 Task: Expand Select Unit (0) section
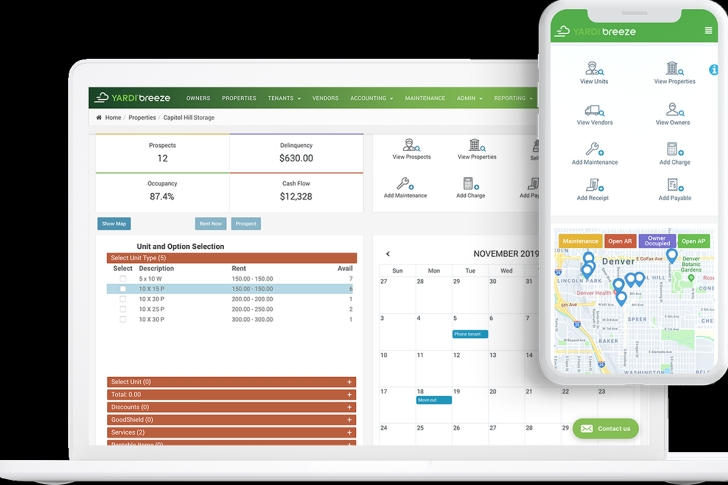click(x=231, y=382)
